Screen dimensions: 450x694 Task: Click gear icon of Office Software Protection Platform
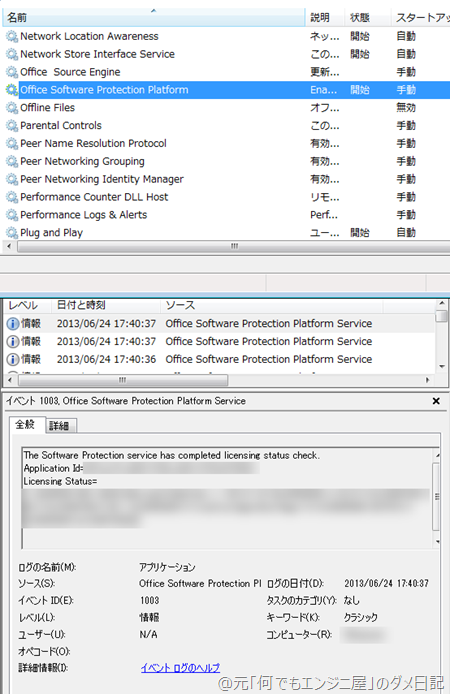[12, 90]
